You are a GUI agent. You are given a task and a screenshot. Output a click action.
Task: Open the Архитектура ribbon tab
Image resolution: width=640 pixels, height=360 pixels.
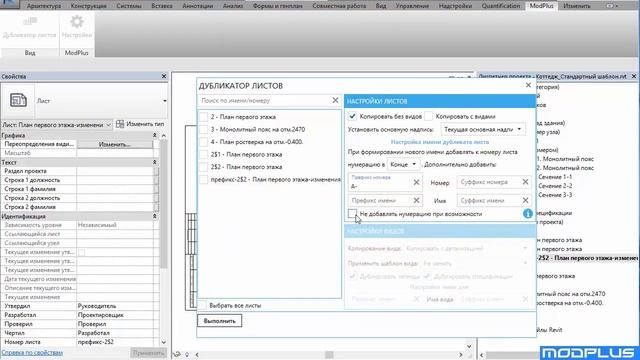click(44, 6)
